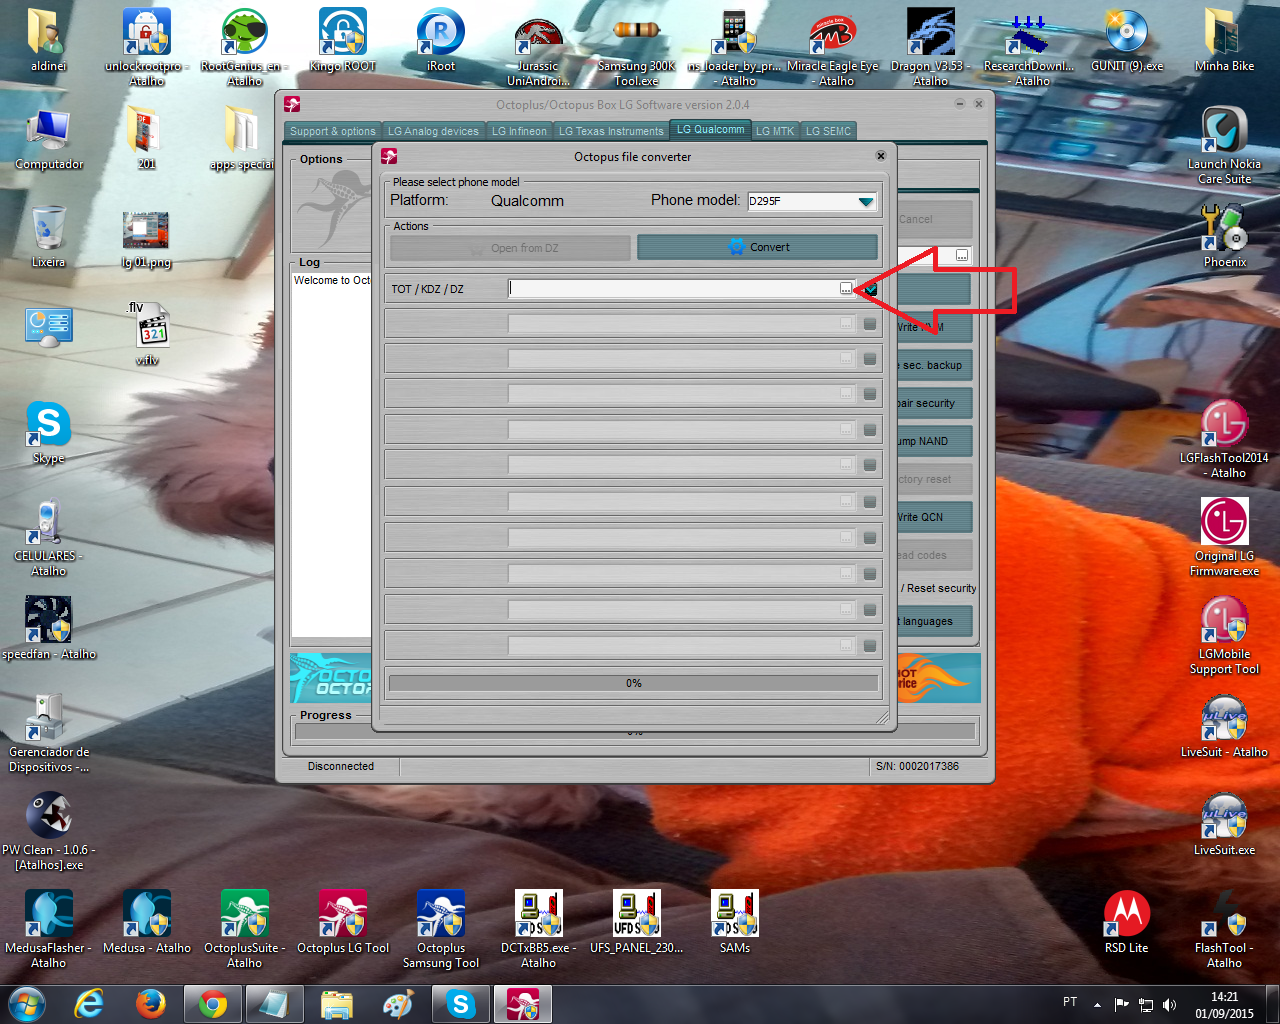Click the languages button in the main window

coord(934,621)
